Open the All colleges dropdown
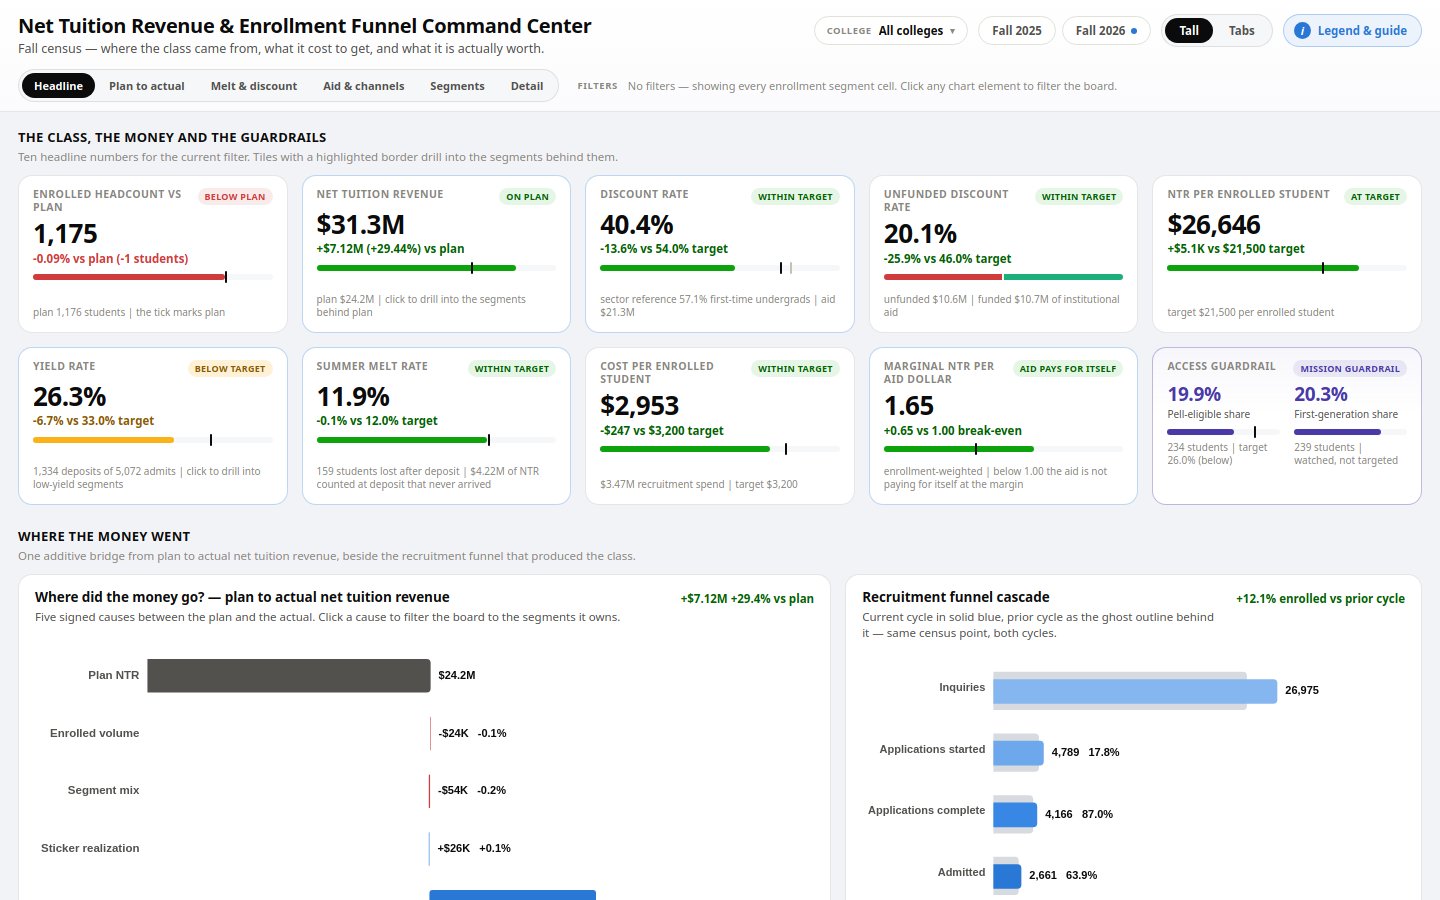 [890, 31]
